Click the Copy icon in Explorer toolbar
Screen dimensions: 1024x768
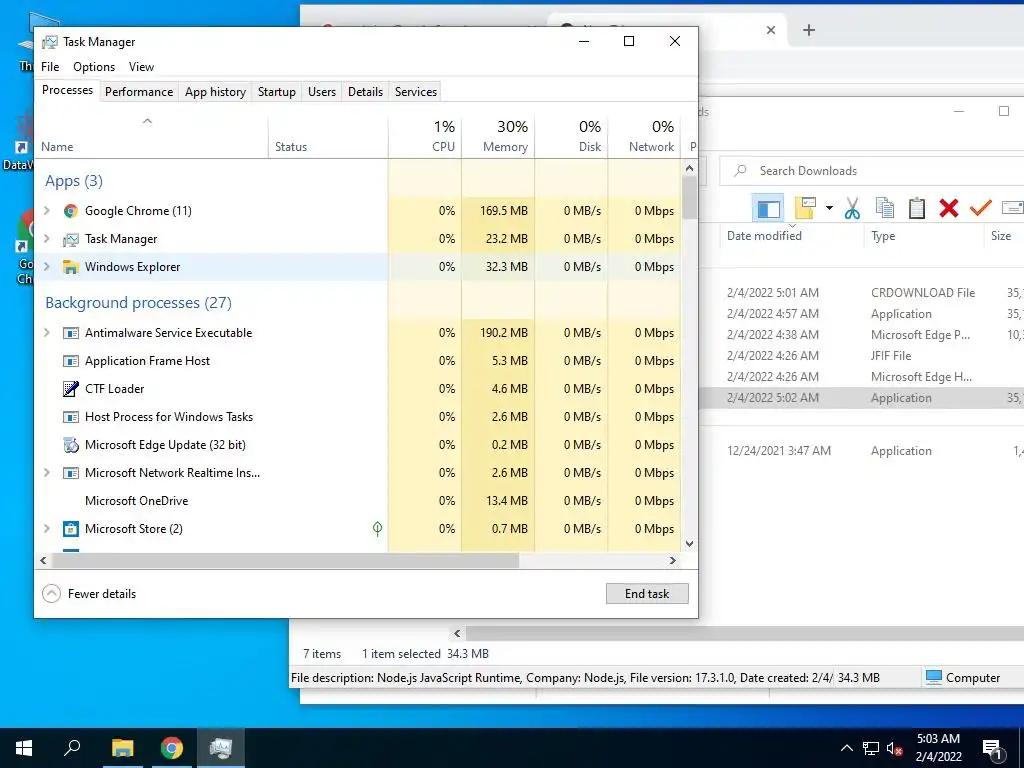(884, 208)
